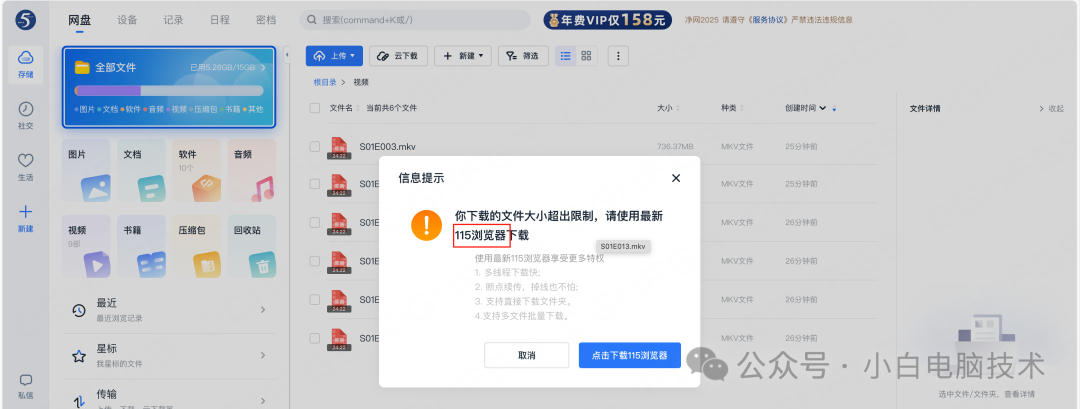Open the 文档 documents category tile
The width and height of the screenshot is (1080, 409).
click(141, 171)
